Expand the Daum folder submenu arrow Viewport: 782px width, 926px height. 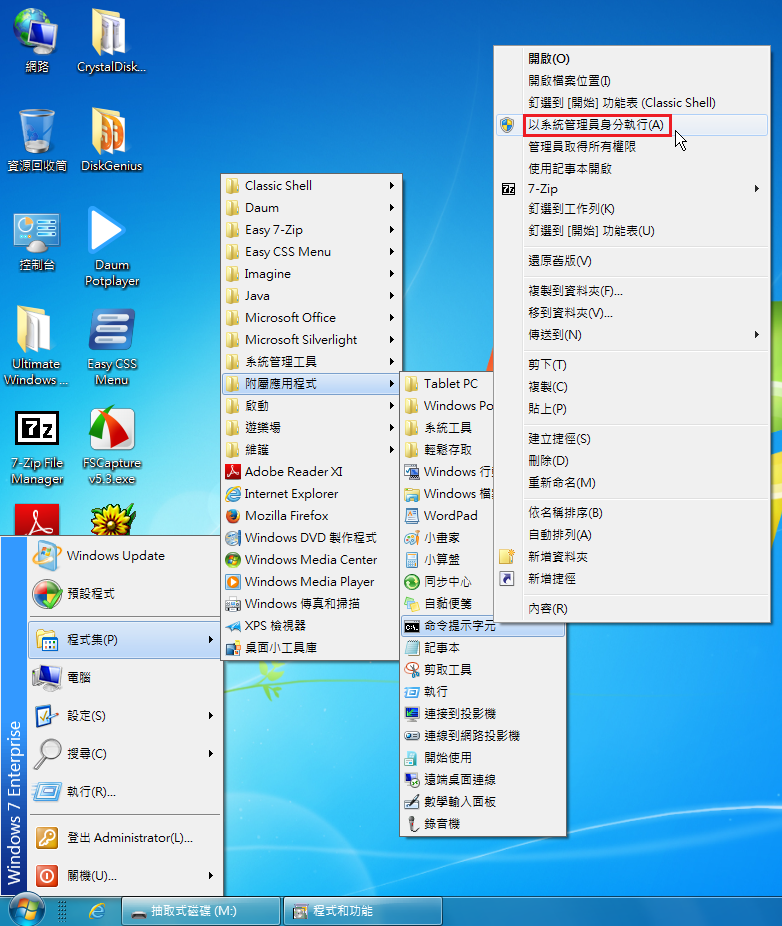click(392, 207)
